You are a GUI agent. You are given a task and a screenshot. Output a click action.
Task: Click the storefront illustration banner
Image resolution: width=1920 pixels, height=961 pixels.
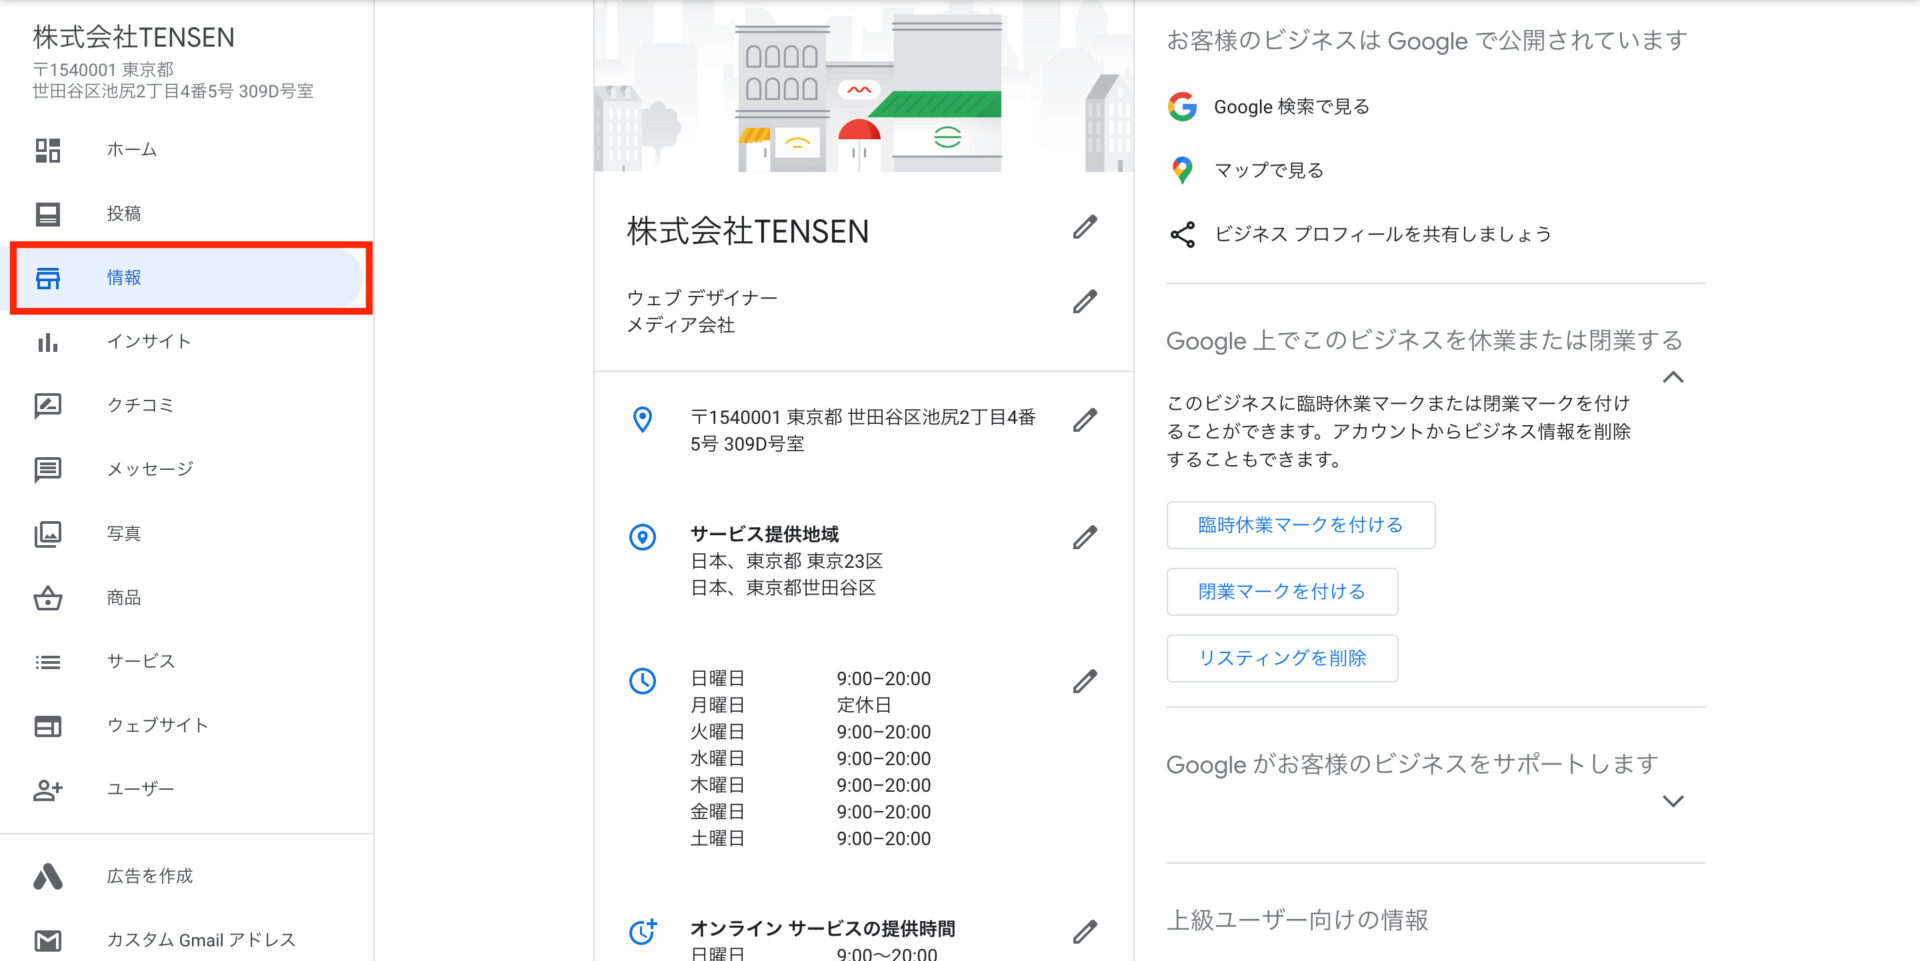point(864,86)
